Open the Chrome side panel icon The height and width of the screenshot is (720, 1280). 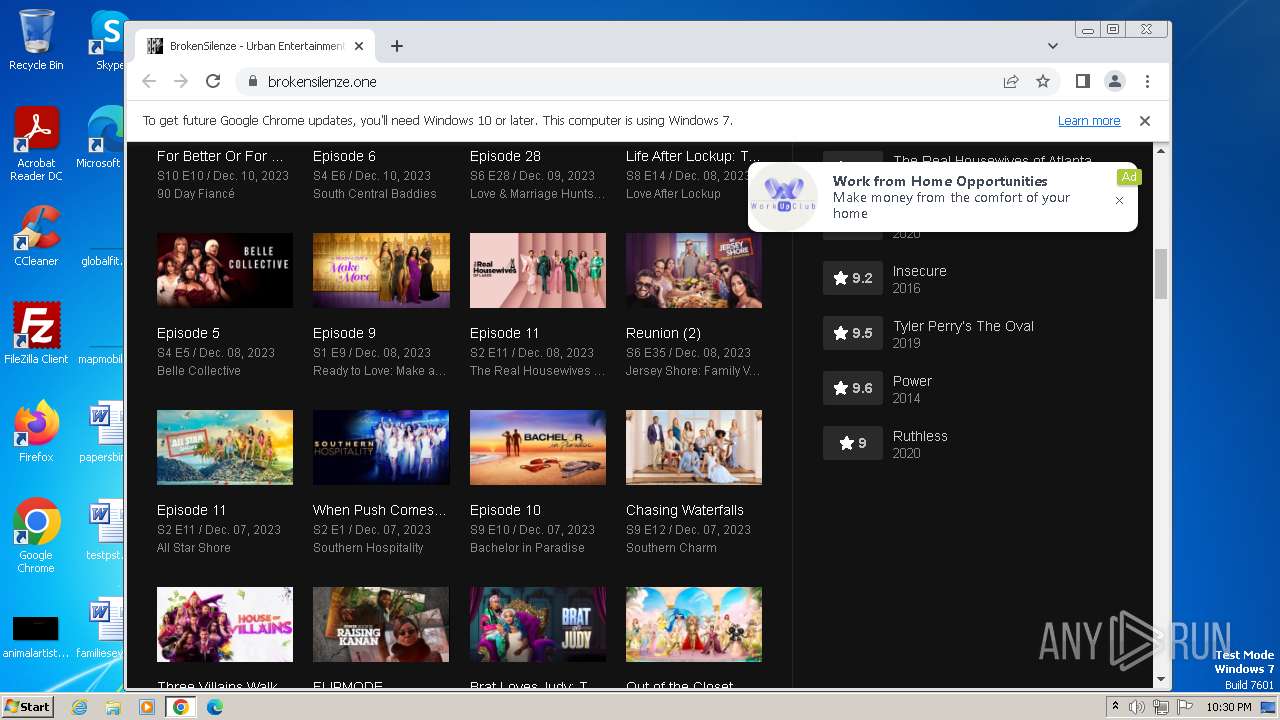(1083, 82)
